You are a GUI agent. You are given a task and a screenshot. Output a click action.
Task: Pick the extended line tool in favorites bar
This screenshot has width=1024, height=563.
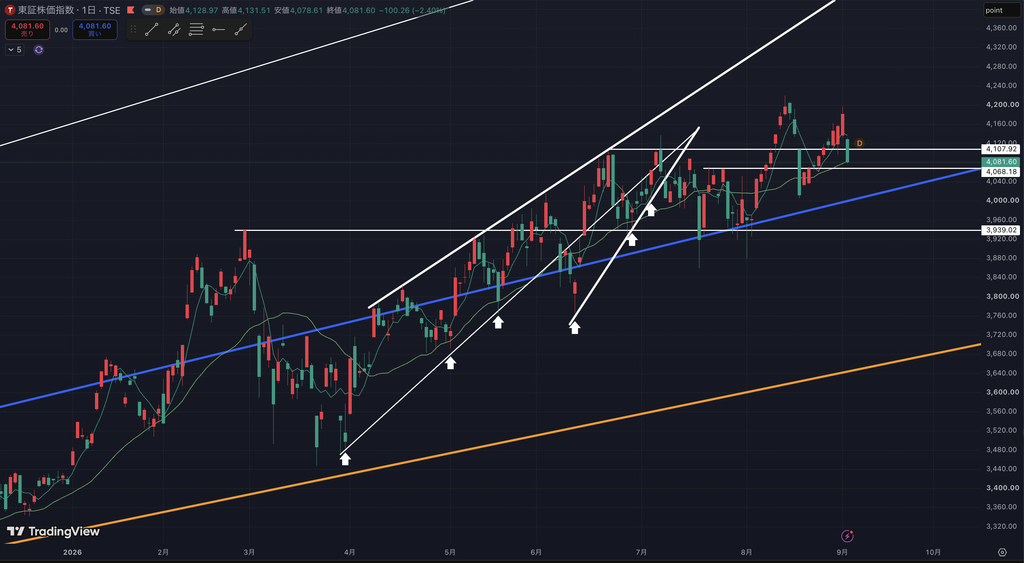[240, 29]
